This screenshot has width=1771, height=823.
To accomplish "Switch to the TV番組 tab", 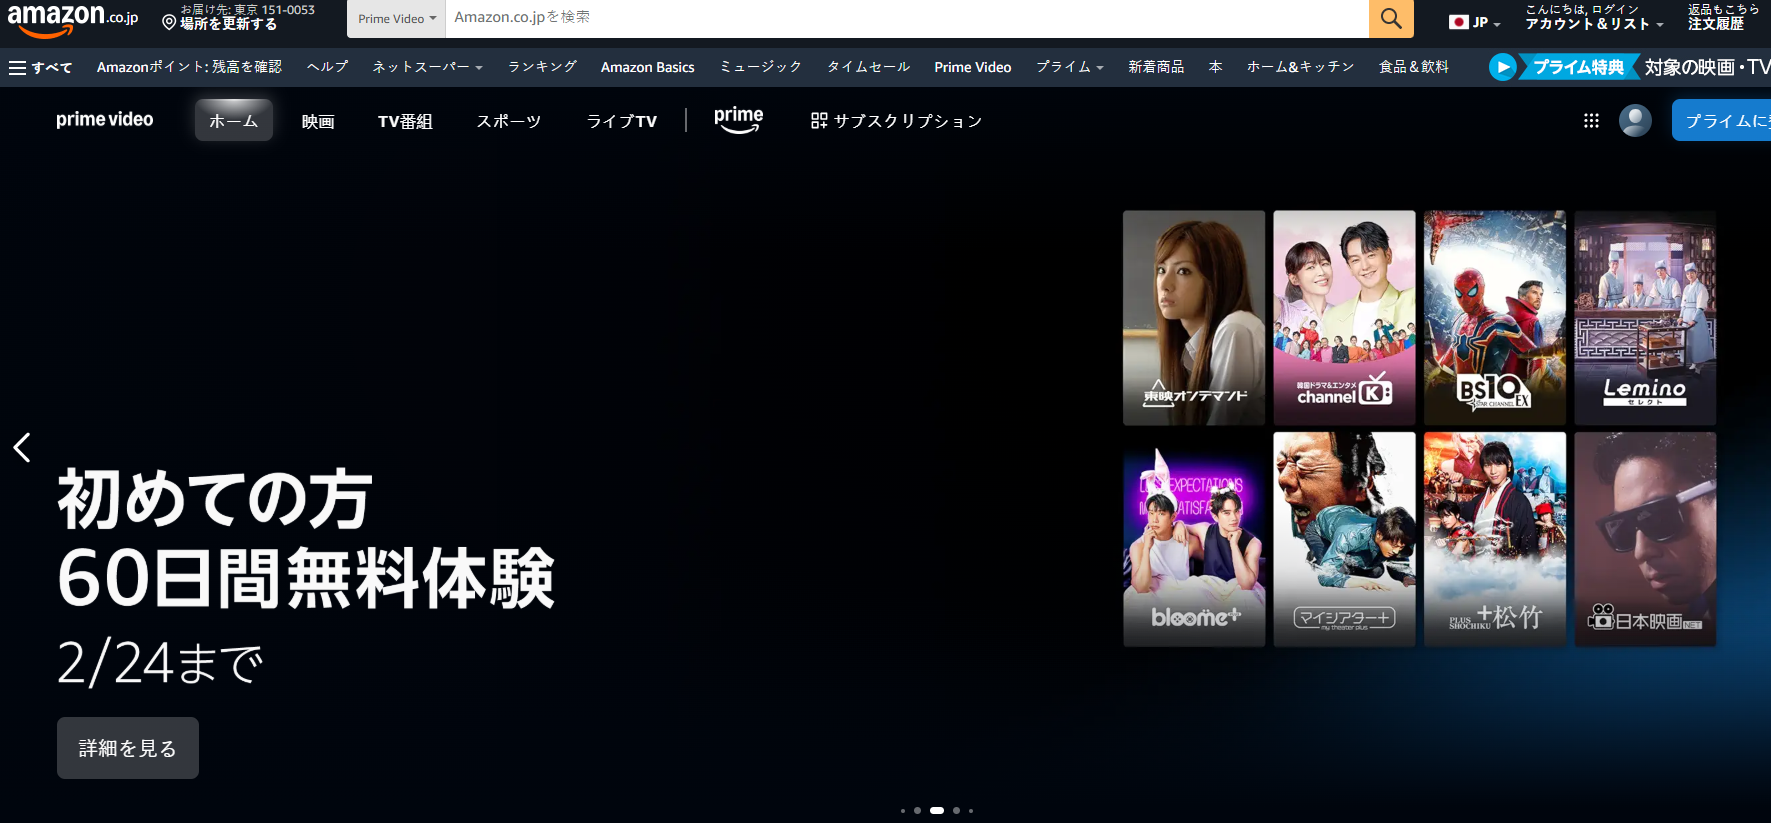I will 405,121.
